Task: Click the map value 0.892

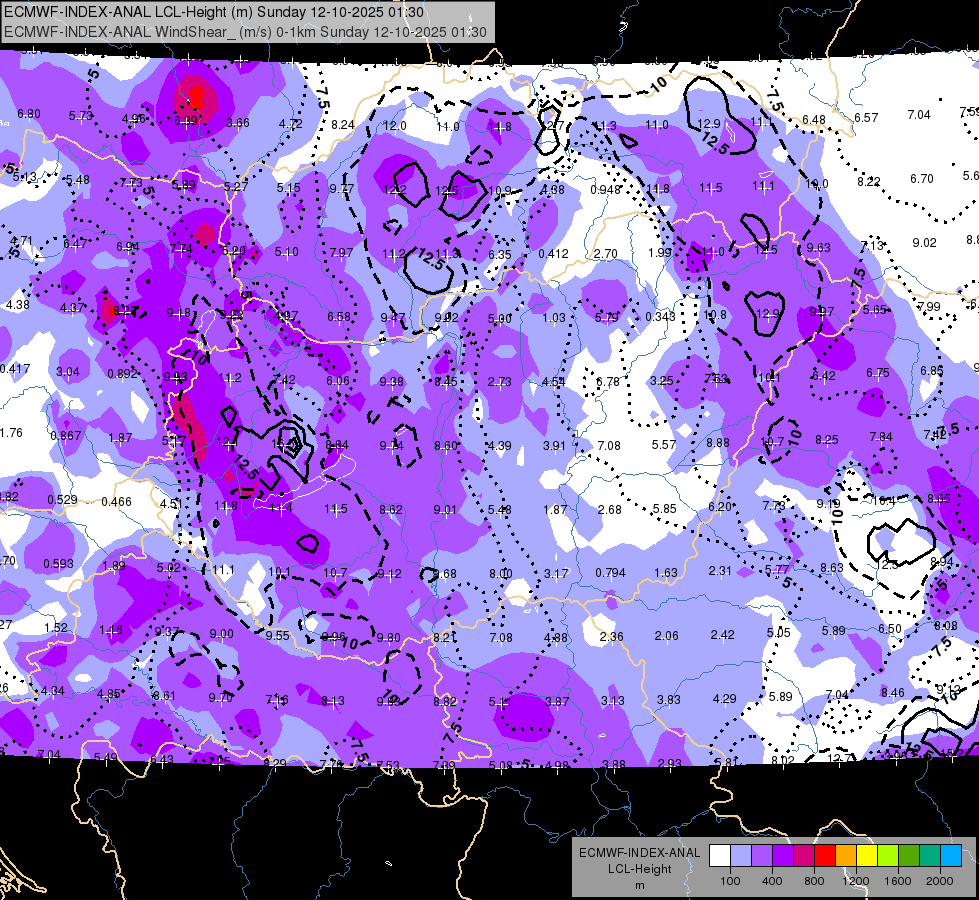Action: coord(122,373)
